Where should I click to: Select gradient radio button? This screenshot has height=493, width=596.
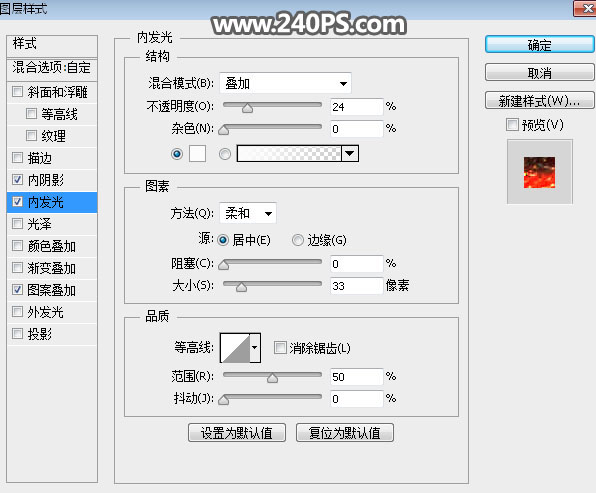(225, 154)
